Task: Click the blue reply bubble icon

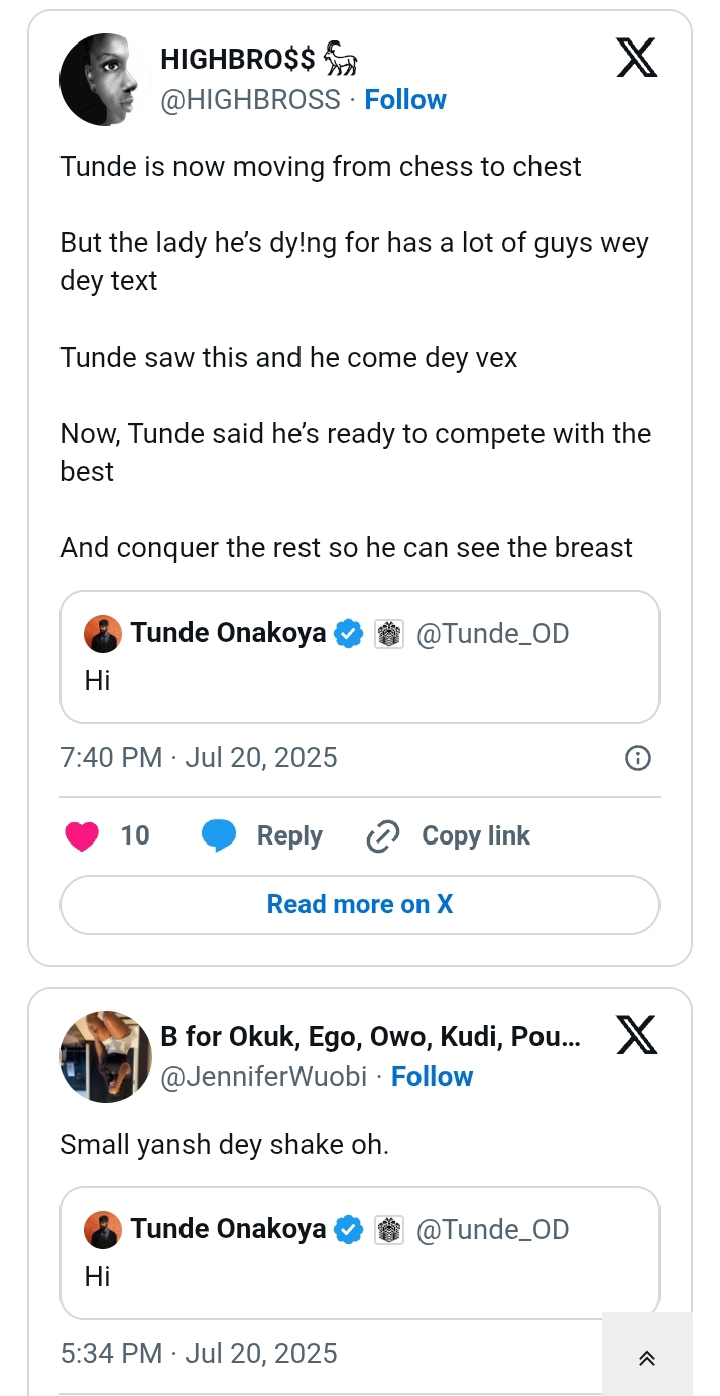Action: [219, 836]
